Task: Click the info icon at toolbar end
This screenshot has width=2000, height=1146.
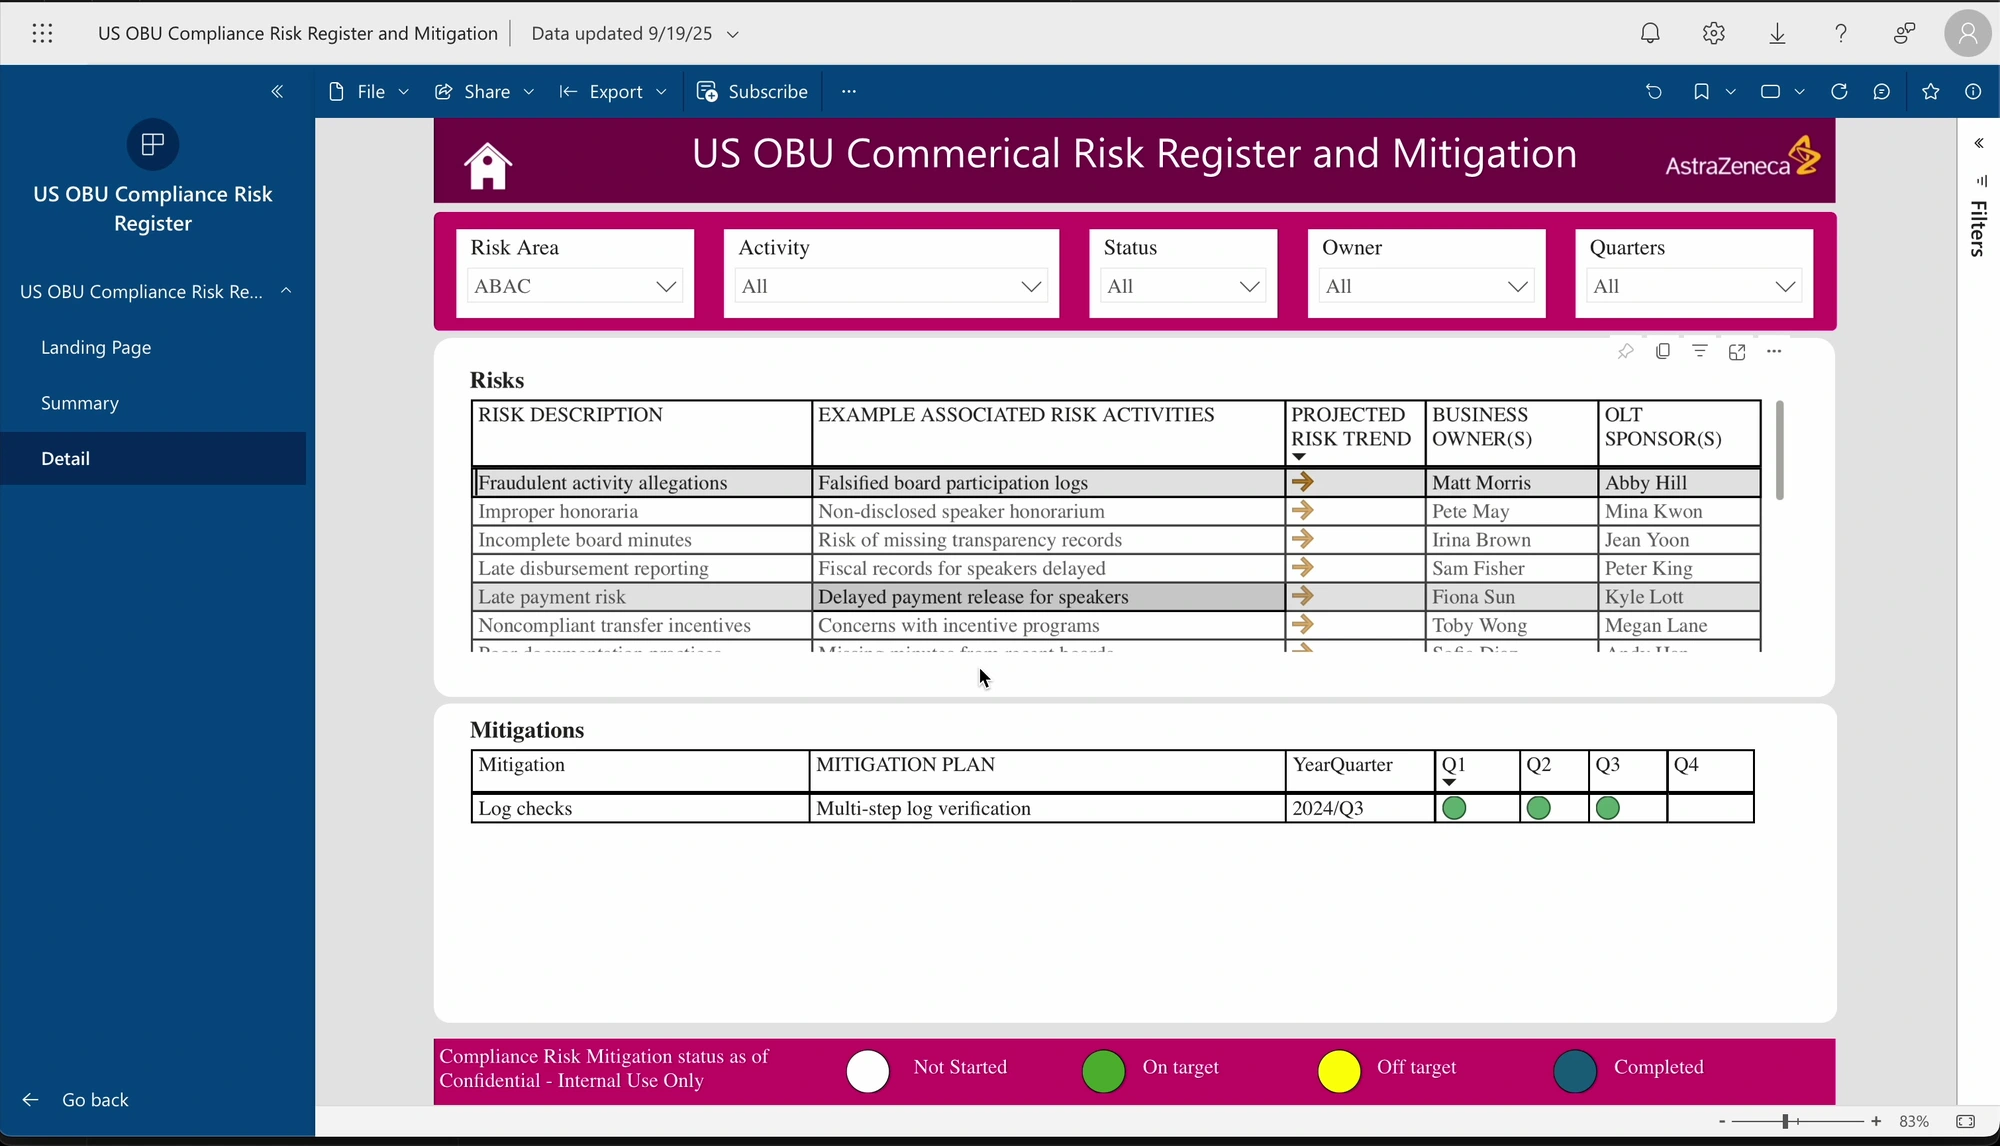Action: (1973, 91)
